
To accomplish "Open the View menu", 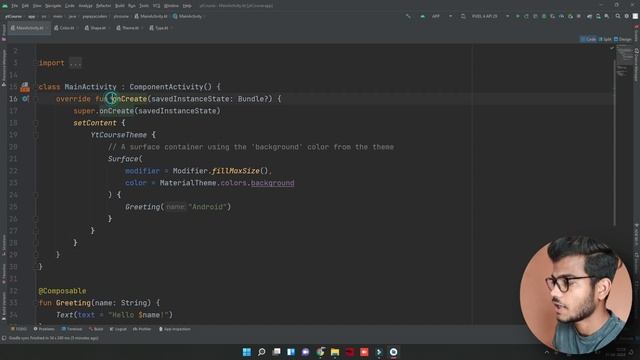I will pos(37,6).
